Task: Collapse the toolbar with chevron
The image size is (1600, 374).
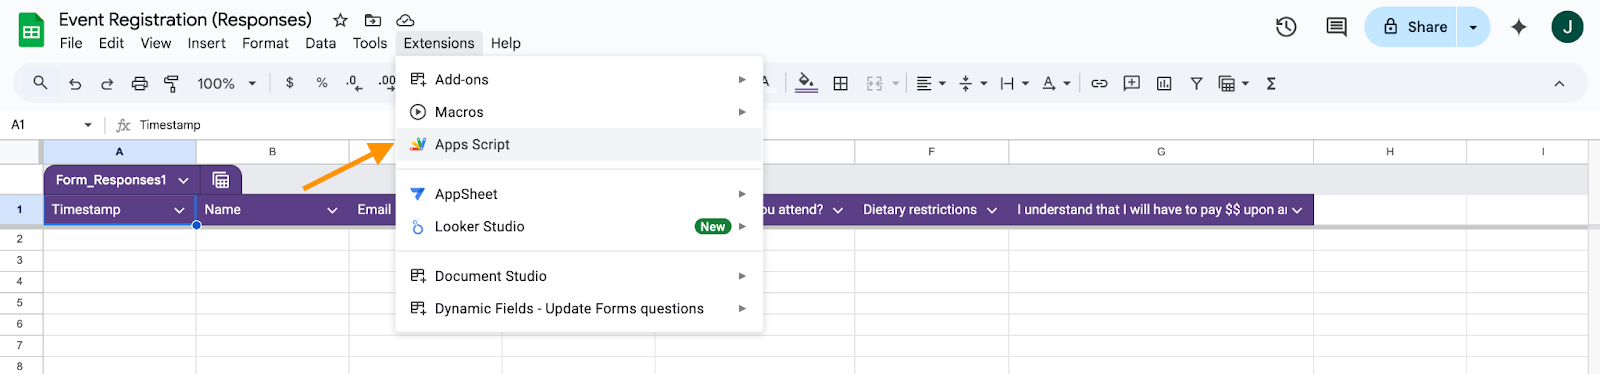Action: click(1559, 84)
